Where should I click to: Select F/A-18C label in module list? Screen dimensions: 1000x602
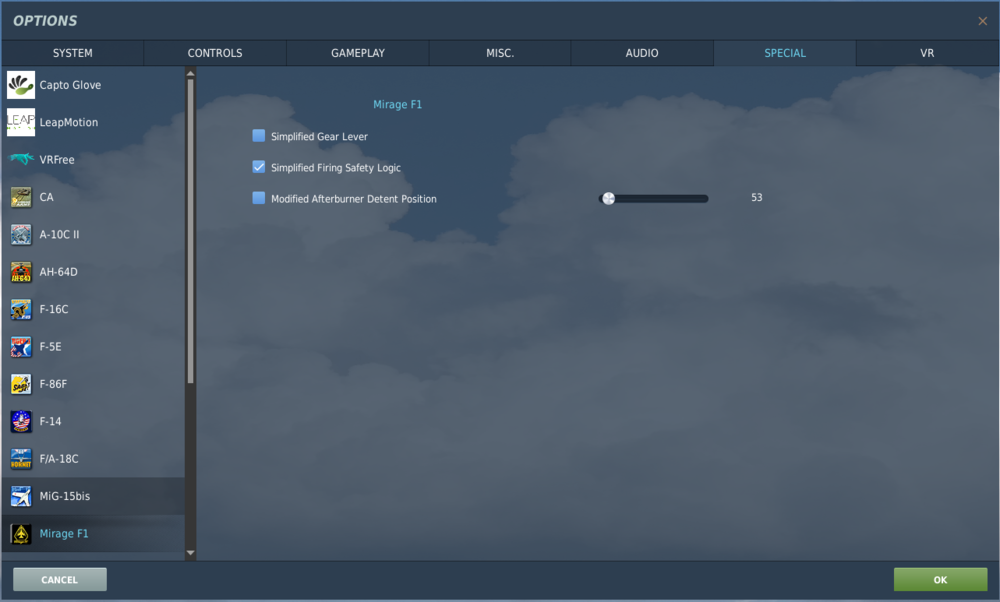[59, 459]
